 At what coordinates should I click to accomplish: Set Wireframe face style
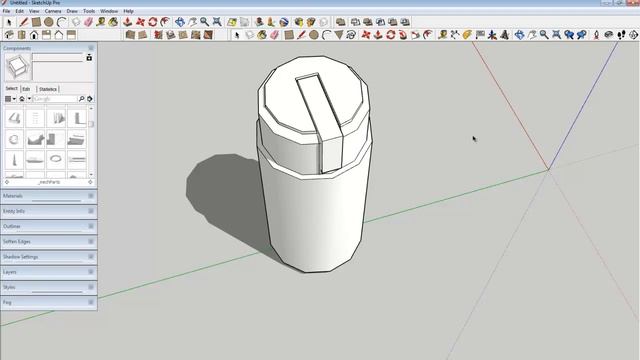click(158, 35)
